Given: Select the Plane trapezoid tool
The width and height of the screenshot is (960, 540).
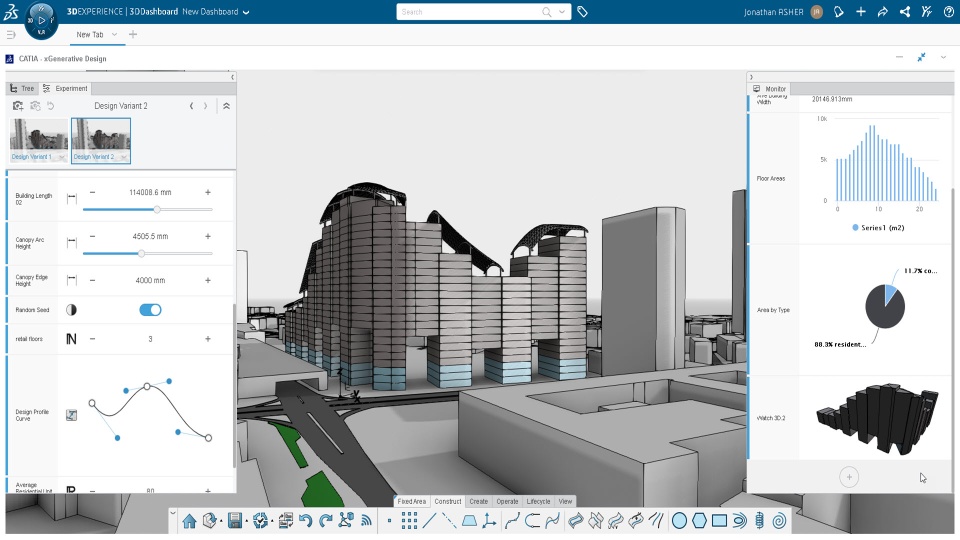Looking at the screenshot, I should tap(469, 521).
